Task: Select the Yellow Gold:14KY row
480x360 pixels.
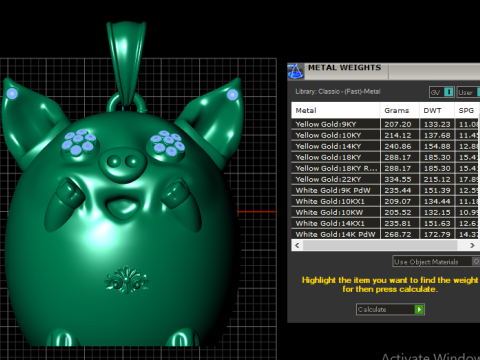Action: (x=385, y=146)
